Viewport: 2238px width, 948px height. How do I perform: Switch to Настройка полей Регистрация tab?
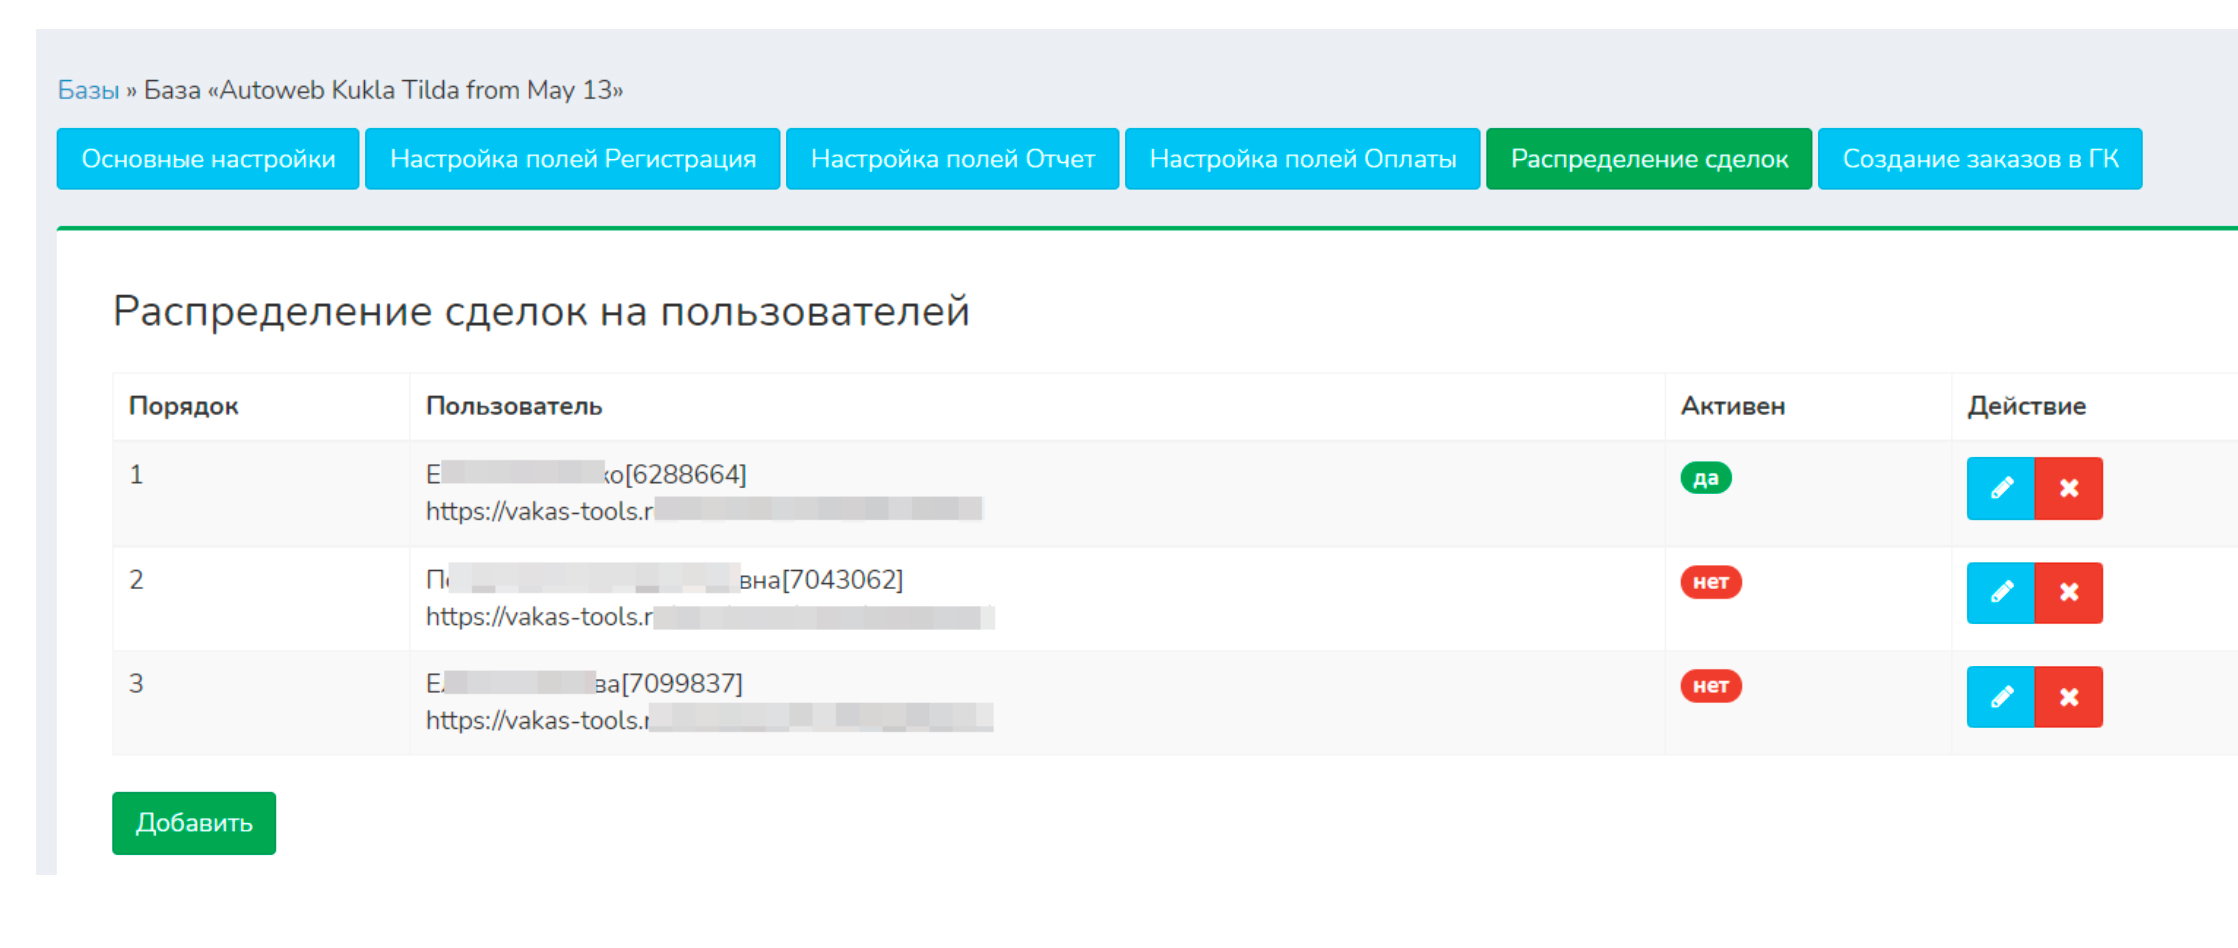click(x=572, y=159)
